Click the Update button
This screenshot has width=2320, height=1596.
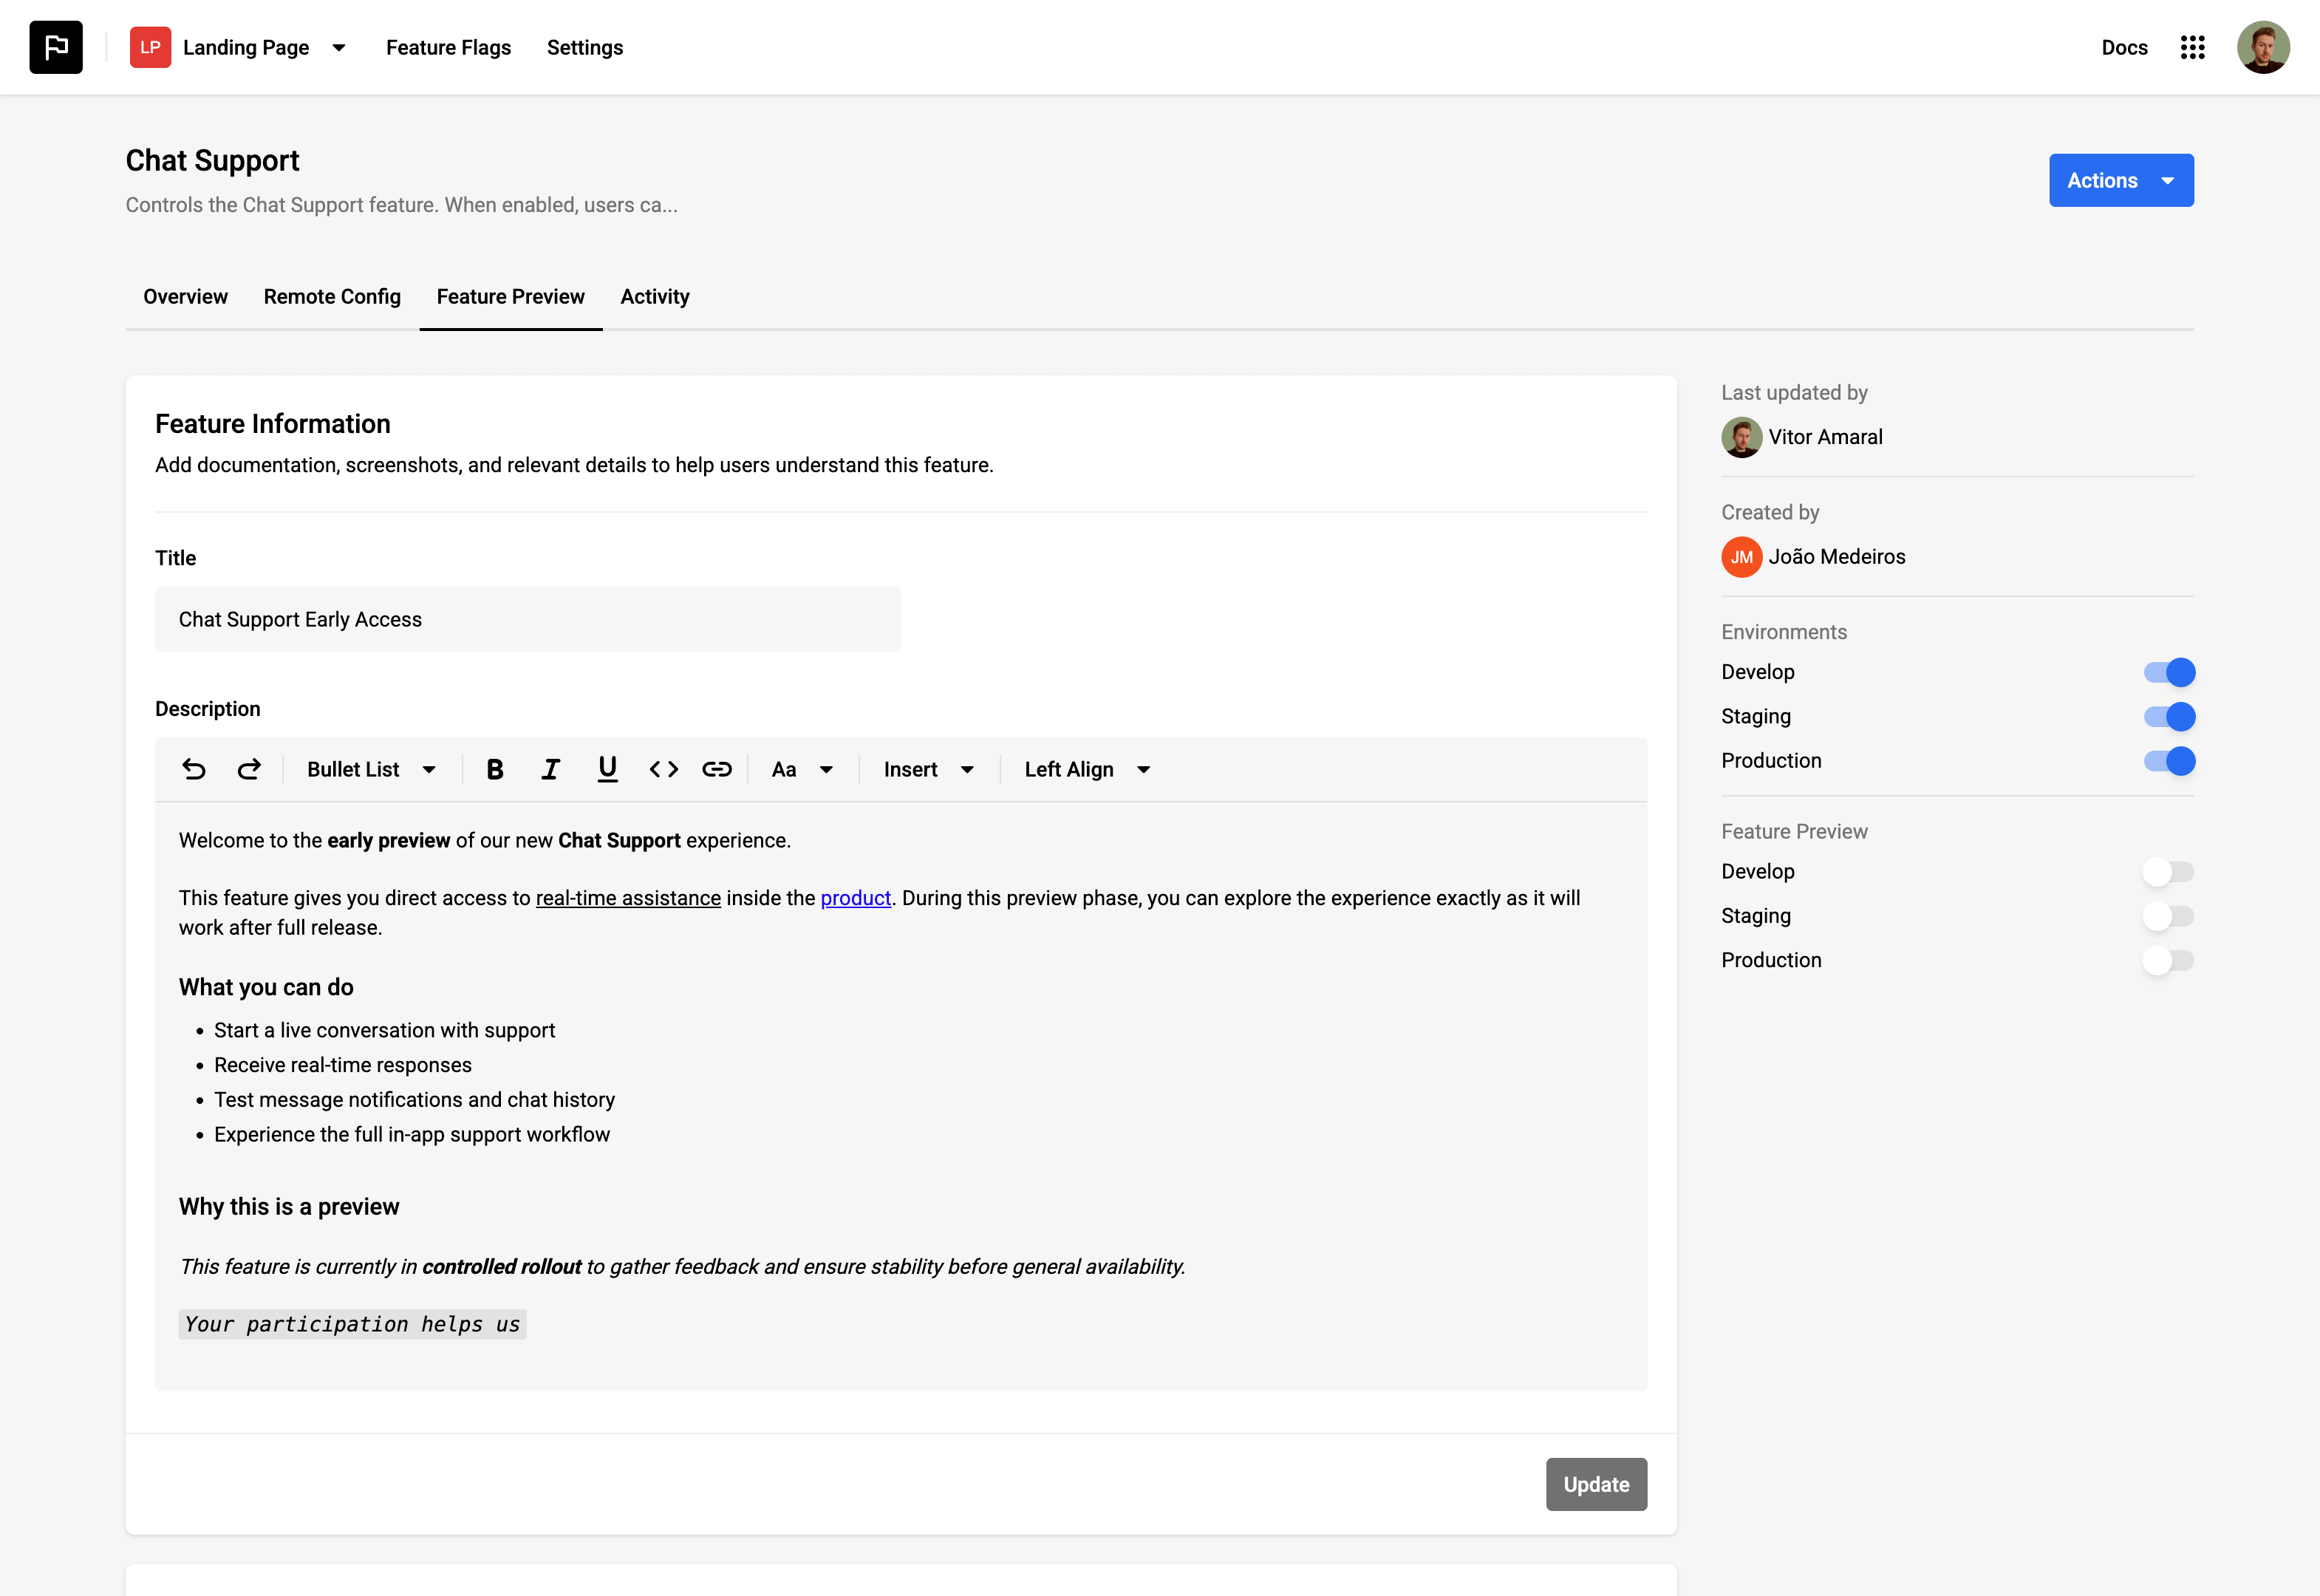[1596, 1484]
